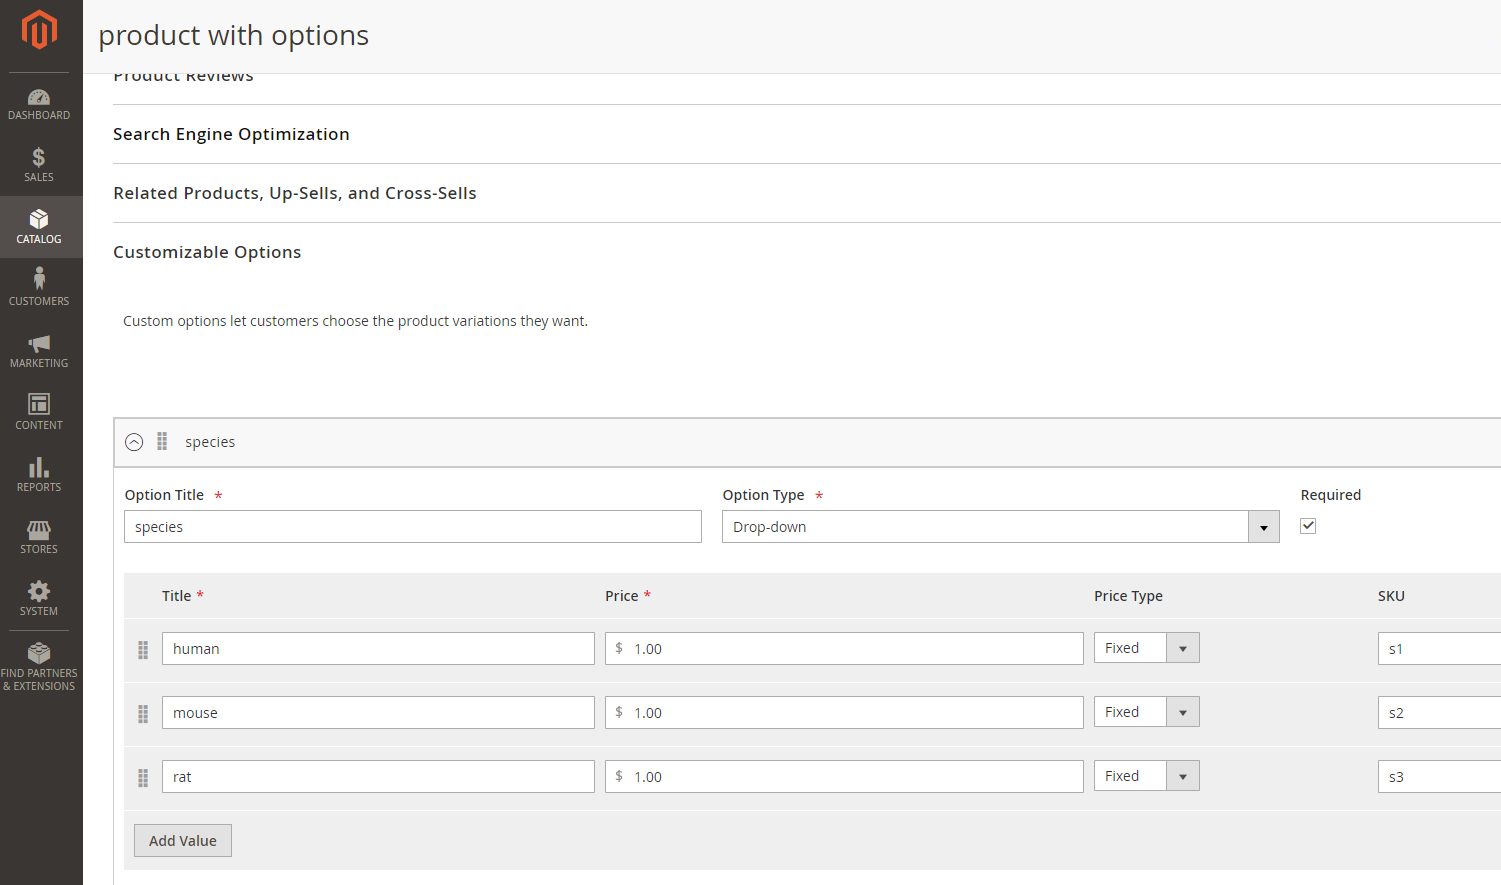The image size is (1501, 885).
Task: Open the Customers section icon
Action: pyautogui.click(x=39, y=289)
